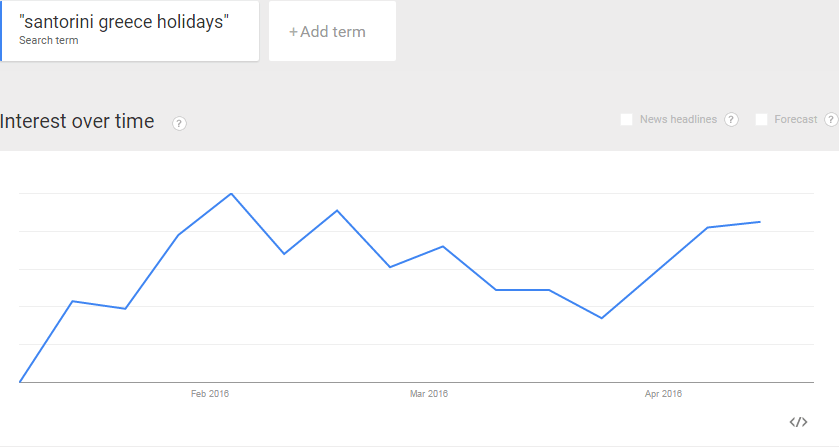Click the embed code icon below the chart
Viewport: 839px width, 447px height.
click(x=798, y=422)
